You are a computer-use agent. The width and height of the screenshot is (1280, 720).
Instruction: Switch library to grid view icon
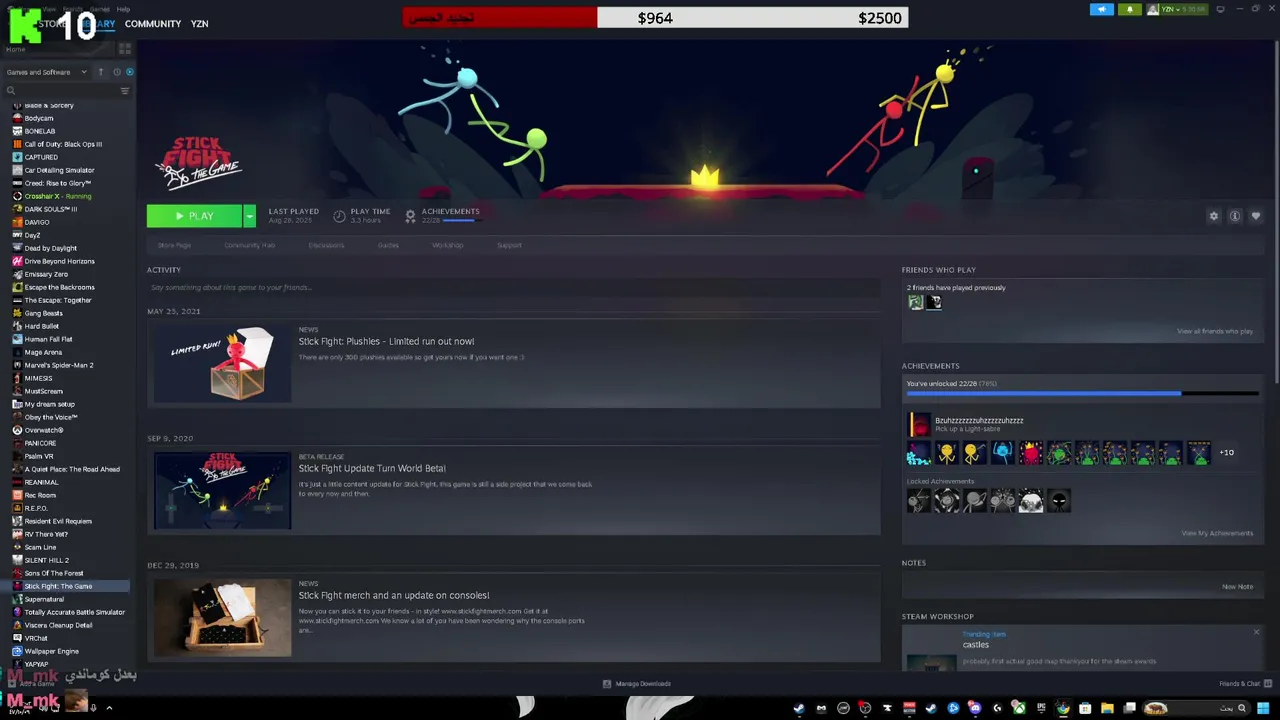point(125,48)
